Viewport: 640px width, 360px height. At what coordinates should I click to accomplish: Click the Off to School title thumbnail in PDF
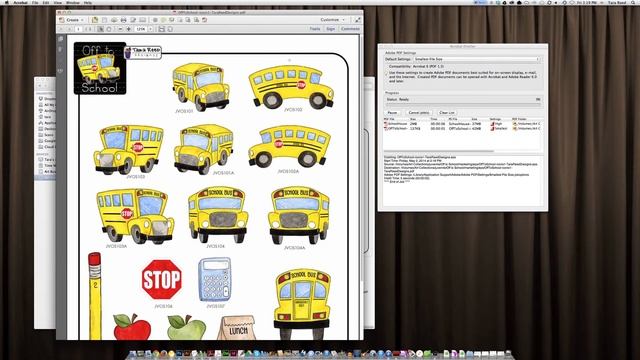click(x=100, y=68)
